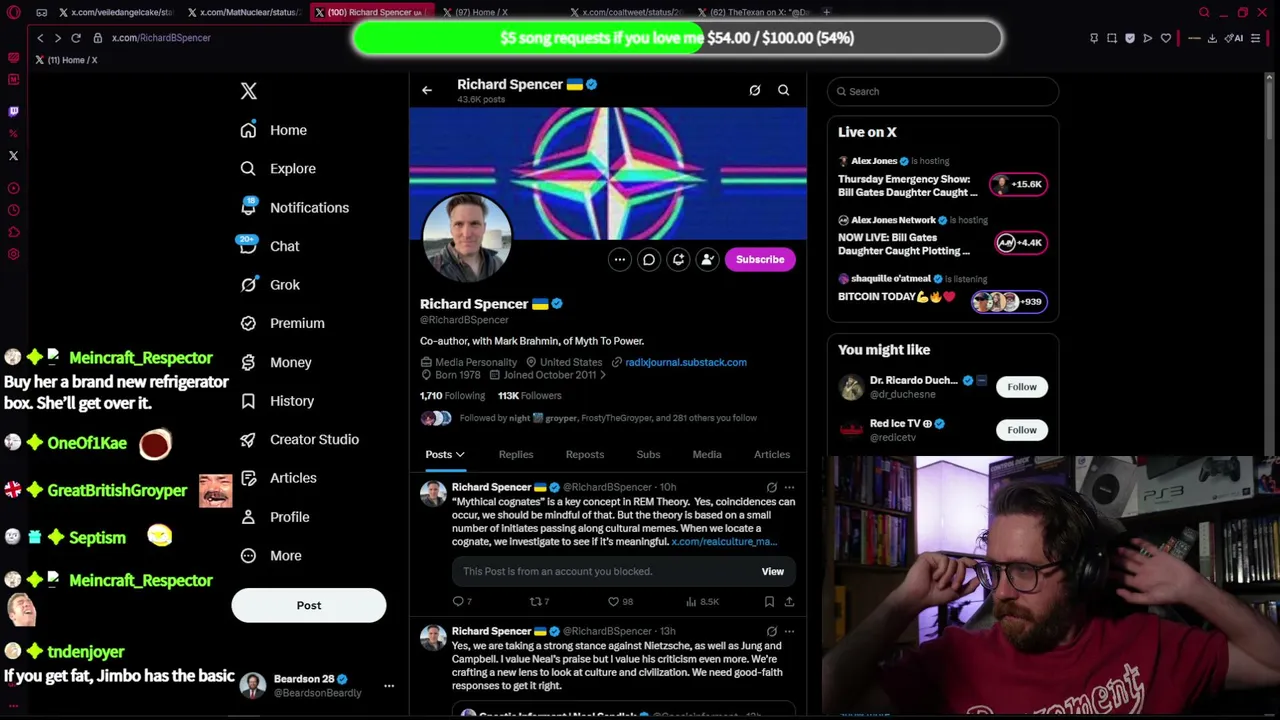Switch to the Replies tab
This screenshot has width=1280, height=720.
coord(516,455)
